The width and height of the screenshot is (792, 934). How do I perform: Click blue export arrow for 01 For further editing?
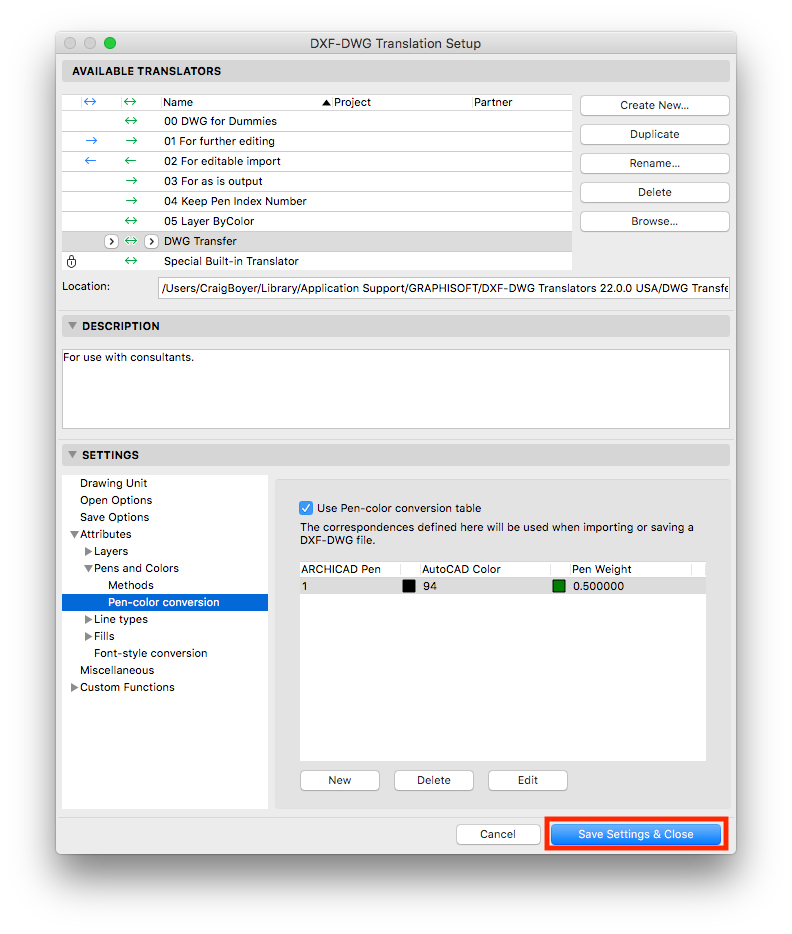point(91,141)
